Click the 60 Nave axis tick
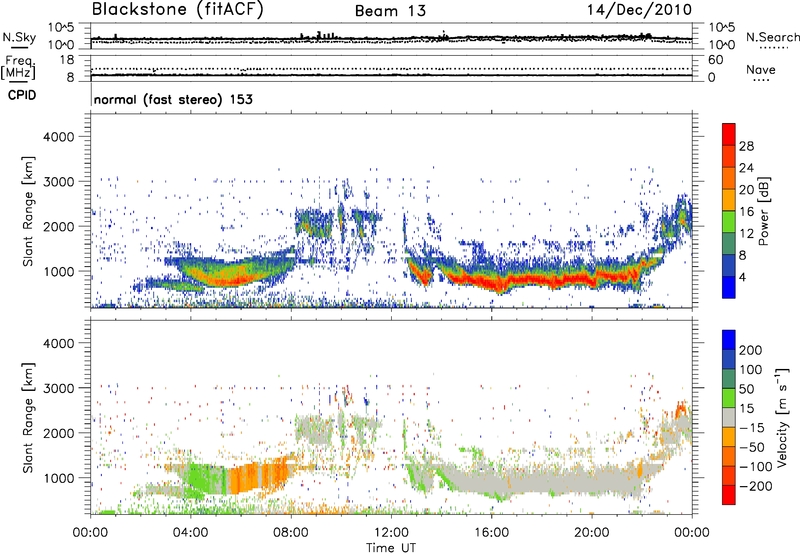This screenshot has height=554, width=800. [716, 60]
